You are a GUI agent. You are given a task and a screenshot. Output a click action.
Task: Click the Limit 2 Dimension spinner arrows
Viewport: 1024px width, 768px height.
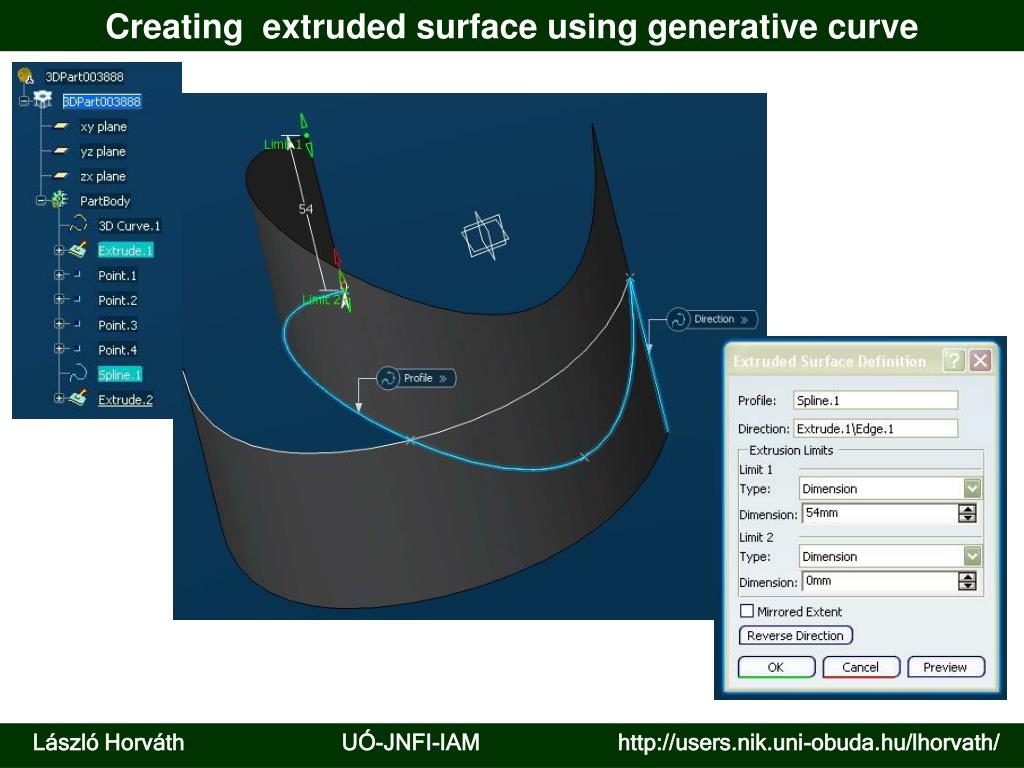pos(967,581)
